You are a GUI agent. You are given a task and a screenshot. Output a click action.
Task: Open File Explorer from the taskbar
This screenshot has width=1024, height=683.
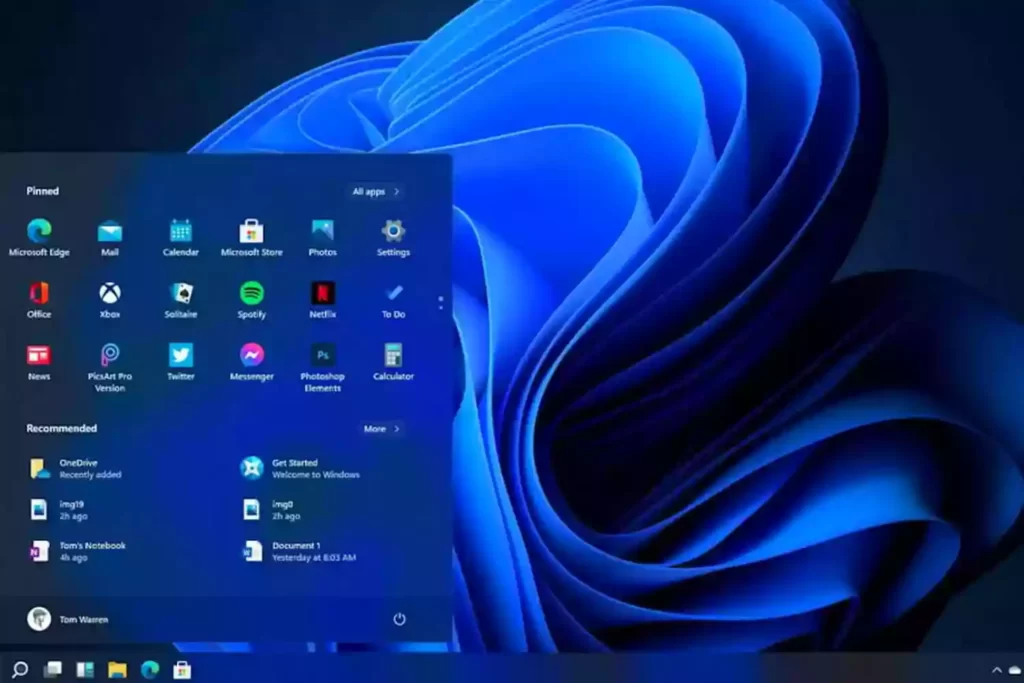118,669
